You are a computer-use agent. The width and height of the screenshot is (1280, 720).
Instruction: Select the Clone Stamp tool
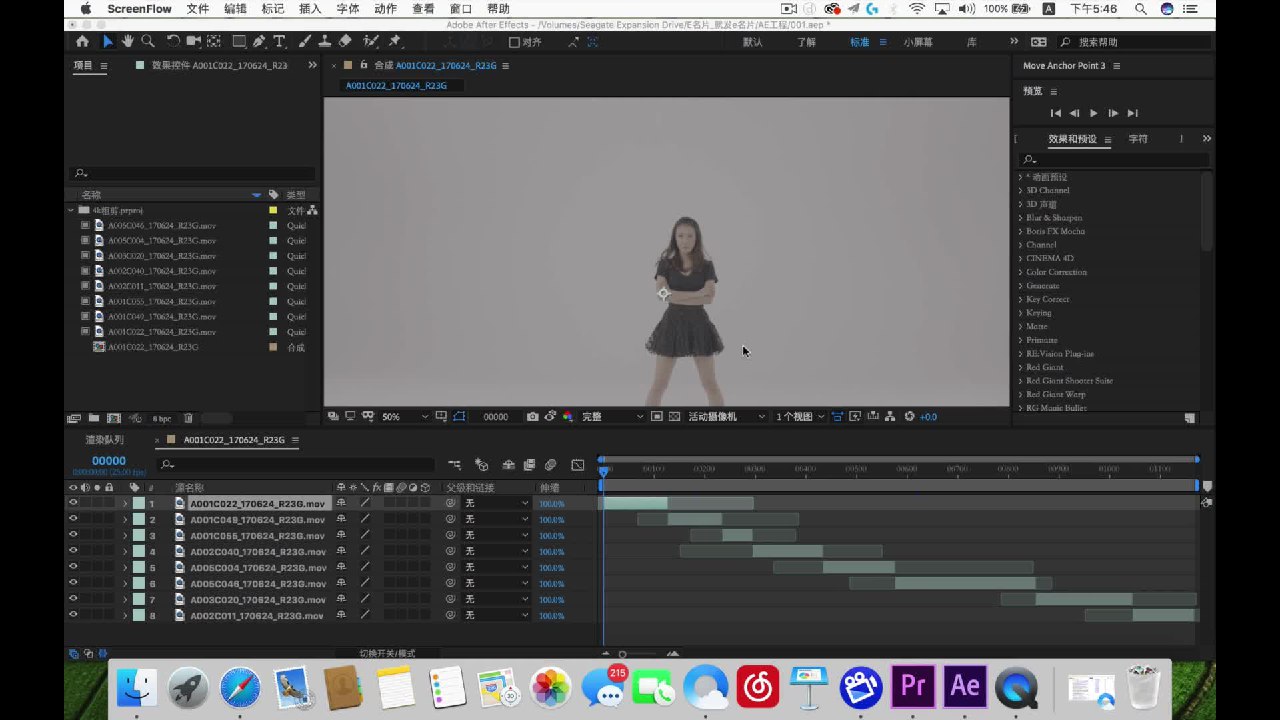click(x=325, y=42)
